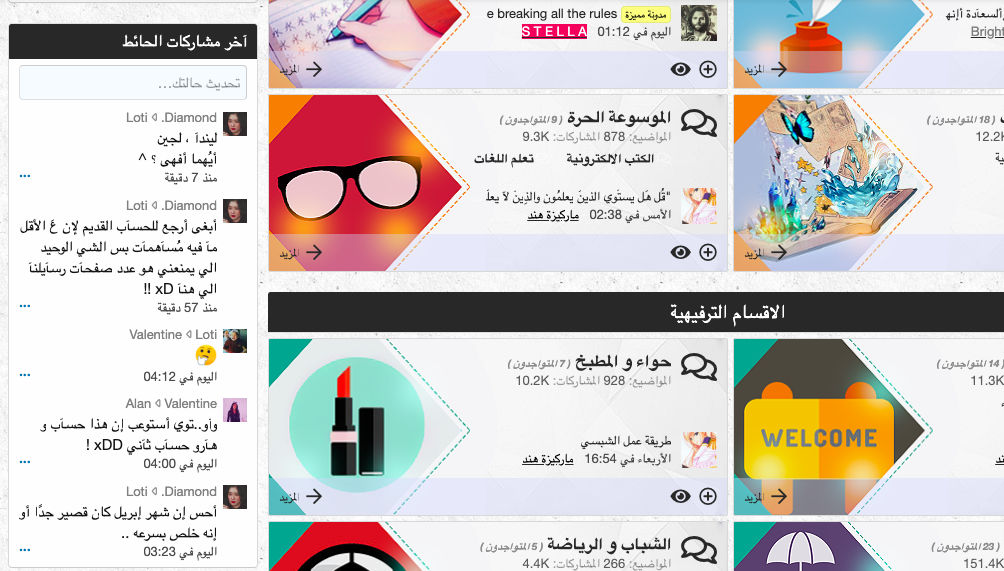The image size is (1004, 571).
Task: Click the الشباب و الرياضة chat bubble icon
Action: [x=699, y=549]
